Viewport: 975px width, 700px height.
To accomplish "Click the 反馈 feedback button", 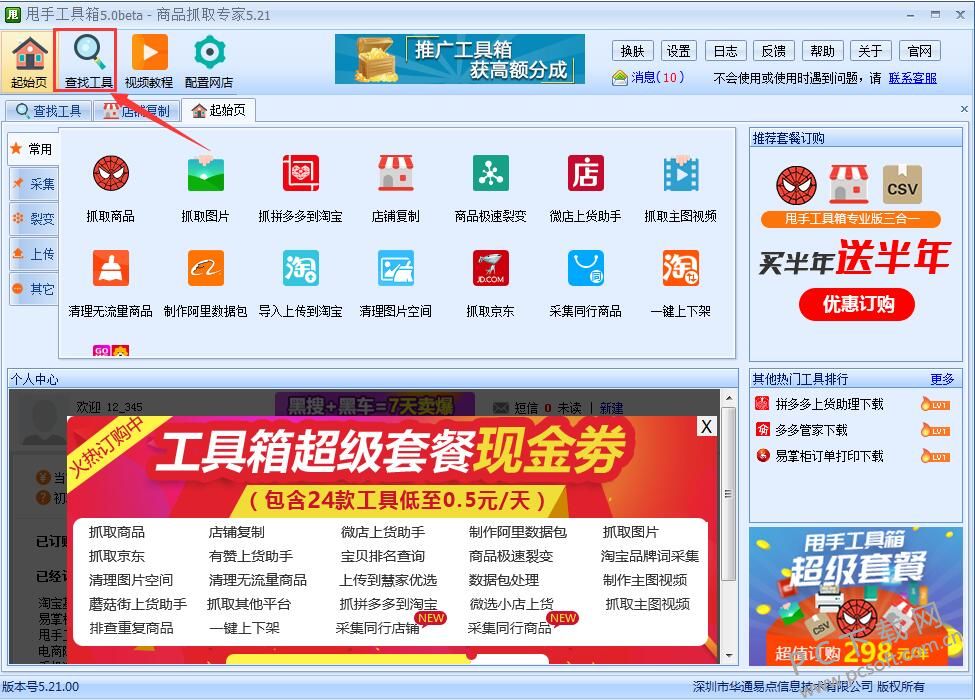I will point(774,51).
